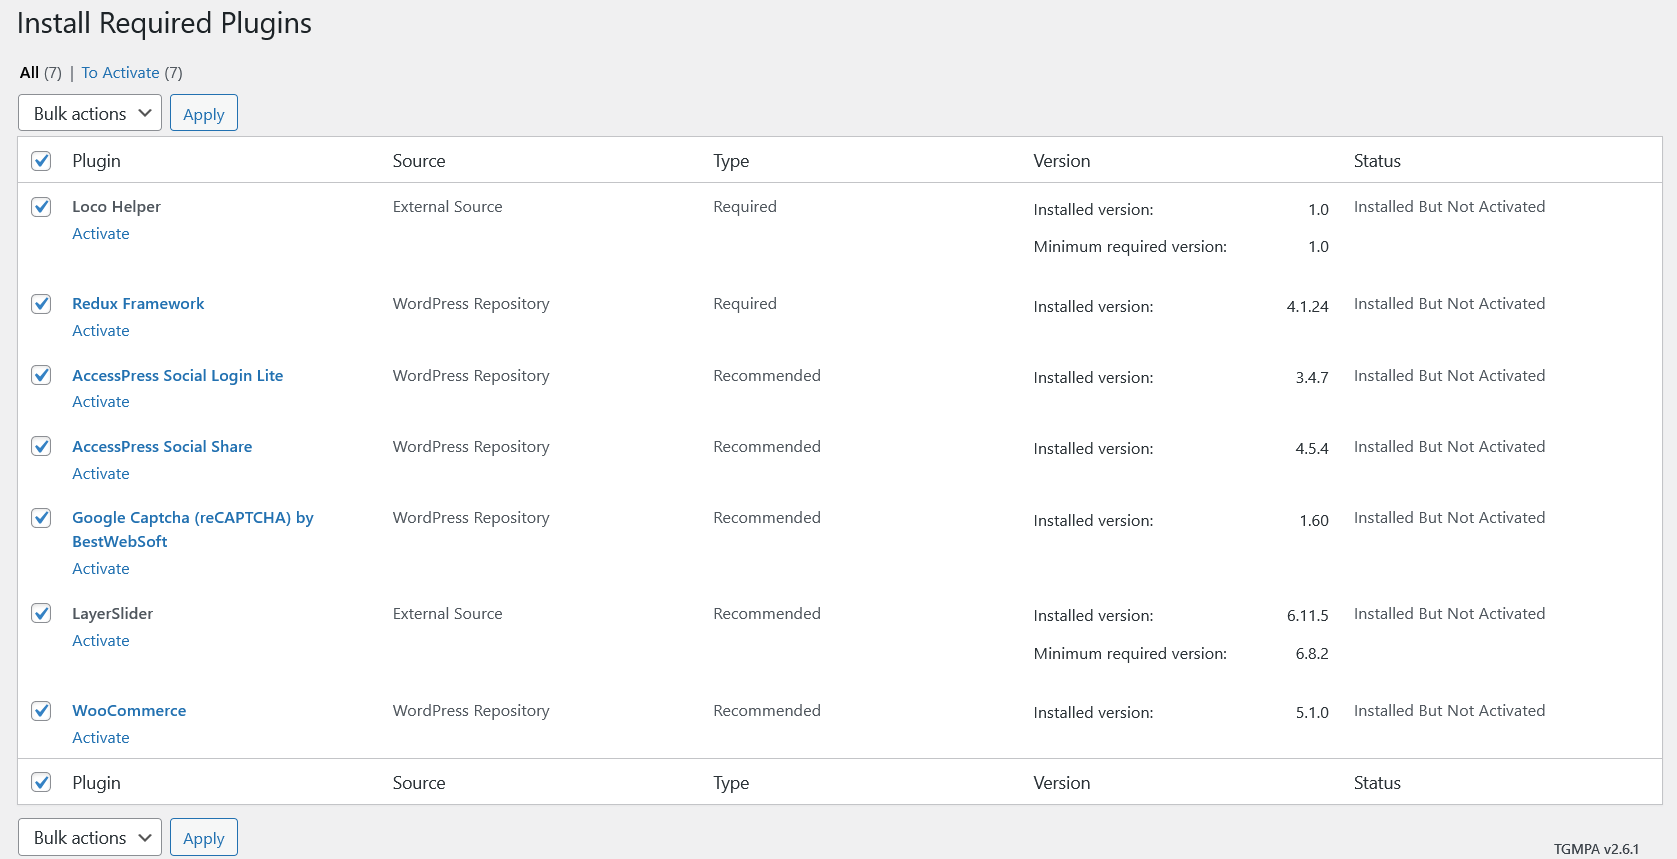The width and height of the screenshot is (1677, 859).
Task: Click the top Apply button
Action: coord(204,113)
